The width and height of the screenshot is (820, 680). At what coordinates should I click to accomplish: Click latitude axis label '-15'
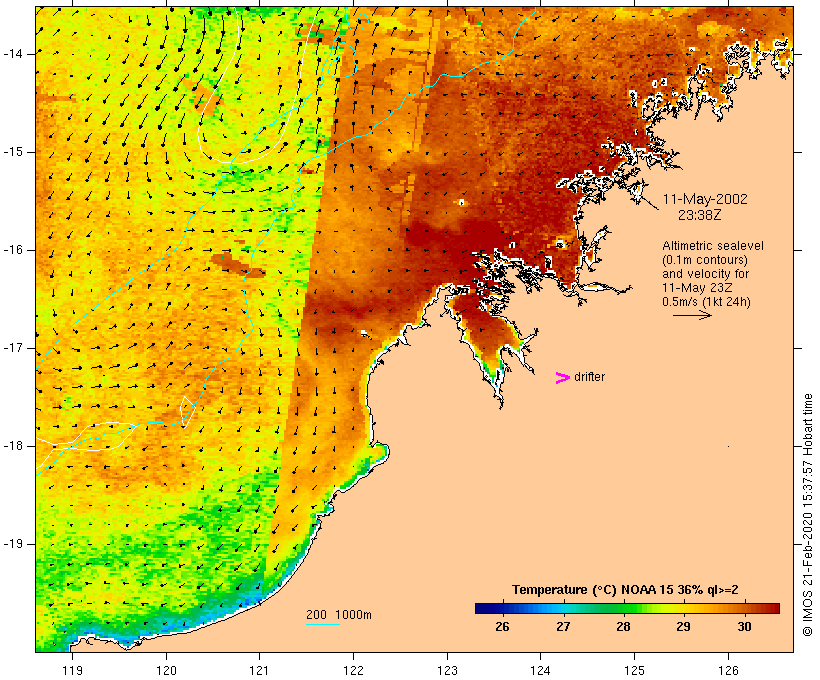click(x=13, y=152)
